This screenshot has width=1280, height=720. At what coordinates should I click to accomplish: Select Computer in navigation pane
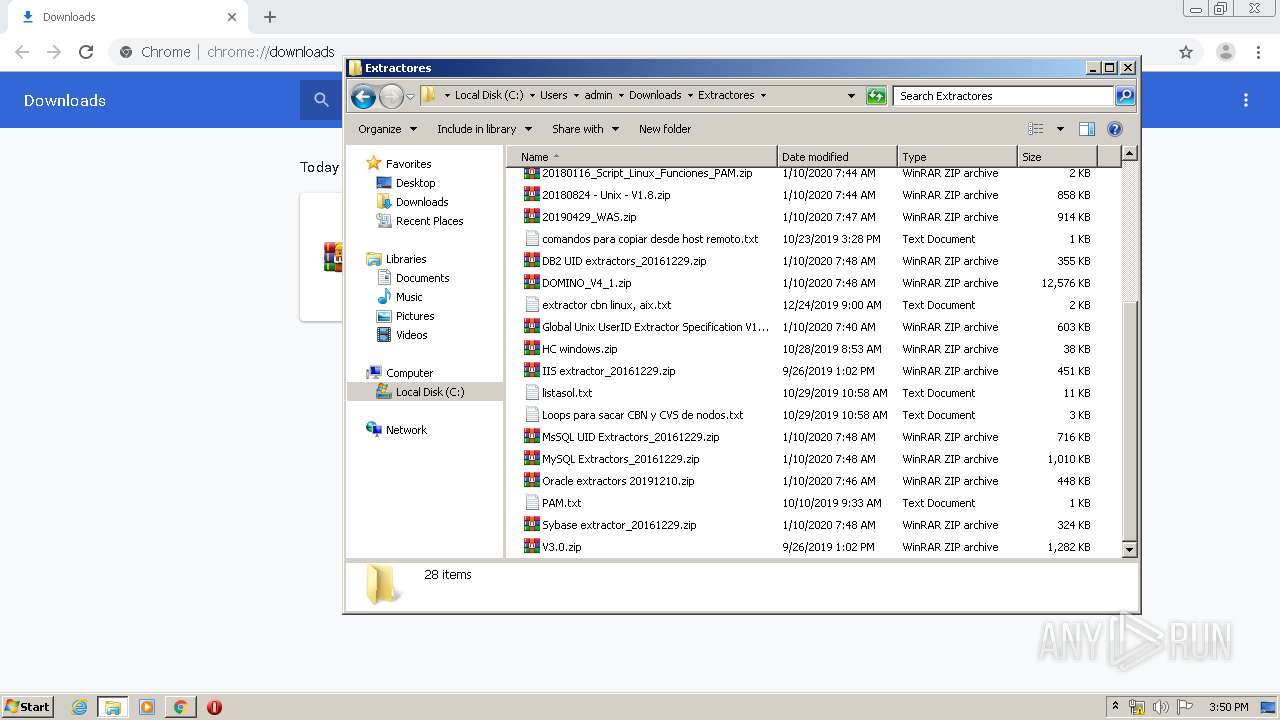pos(399,373)
